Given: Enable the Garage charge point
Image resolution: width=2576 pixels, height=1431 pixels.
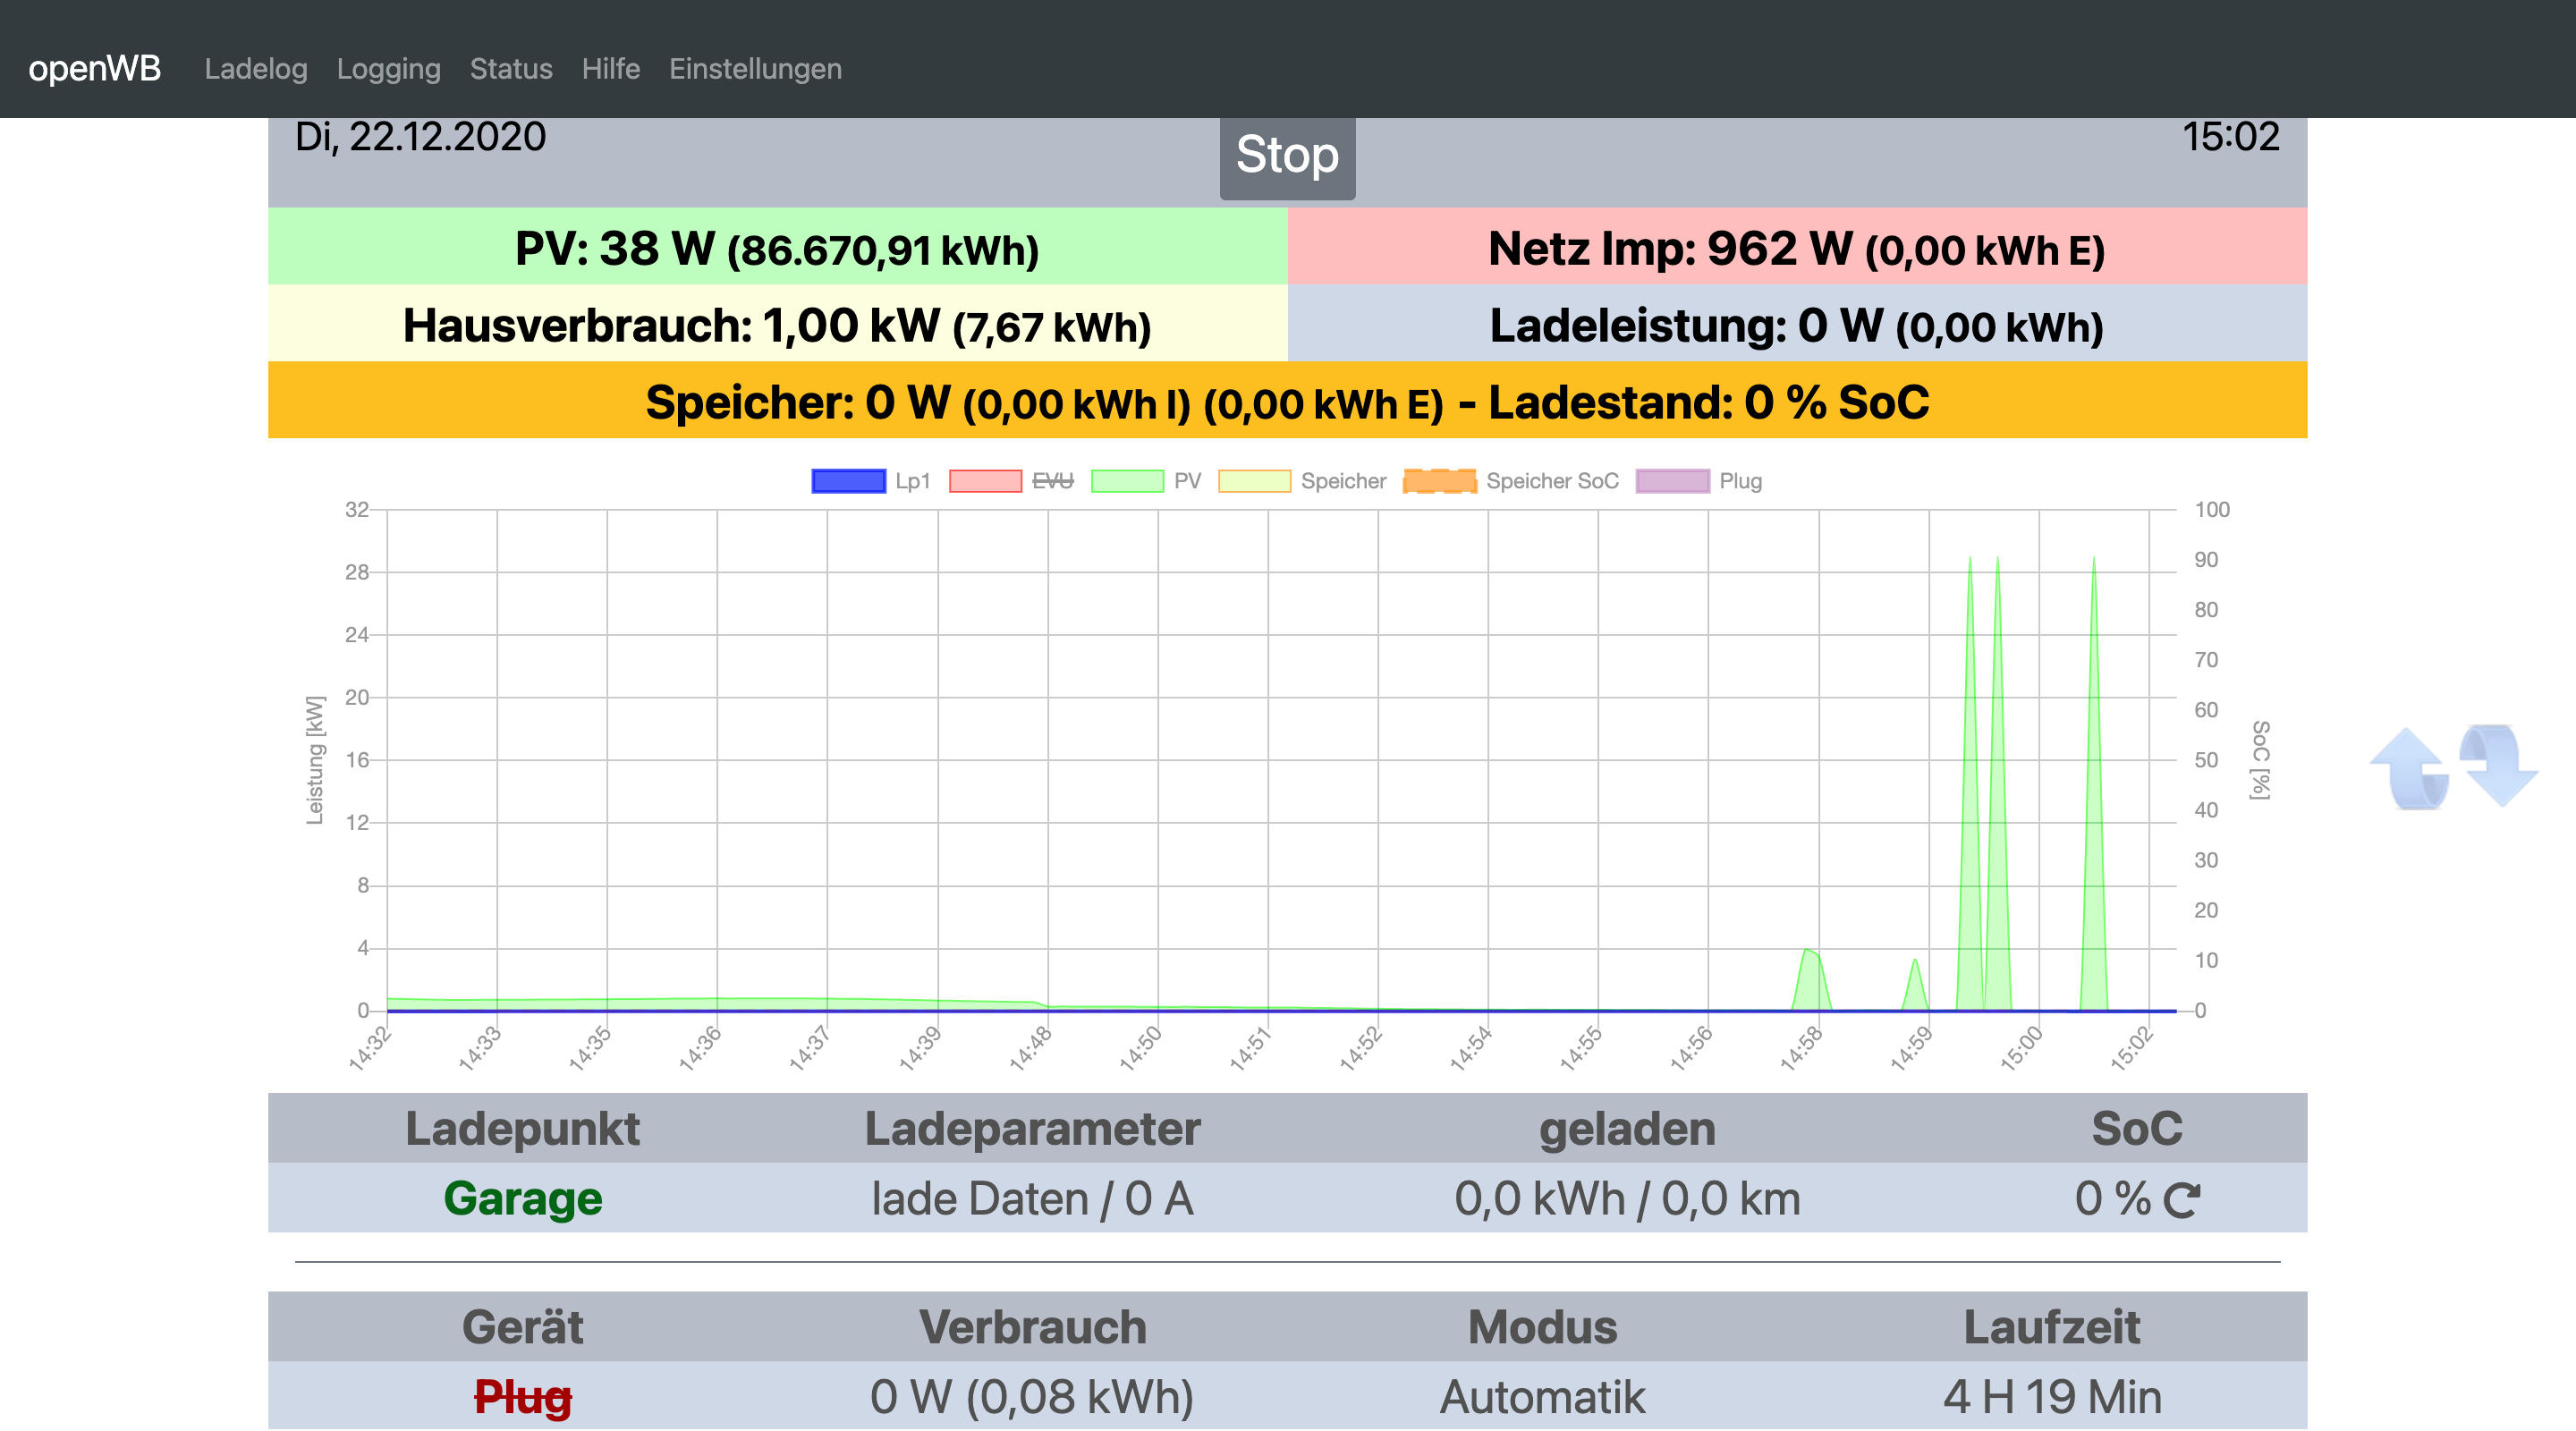Looking at the screenshot, I should click(522, 1198).
